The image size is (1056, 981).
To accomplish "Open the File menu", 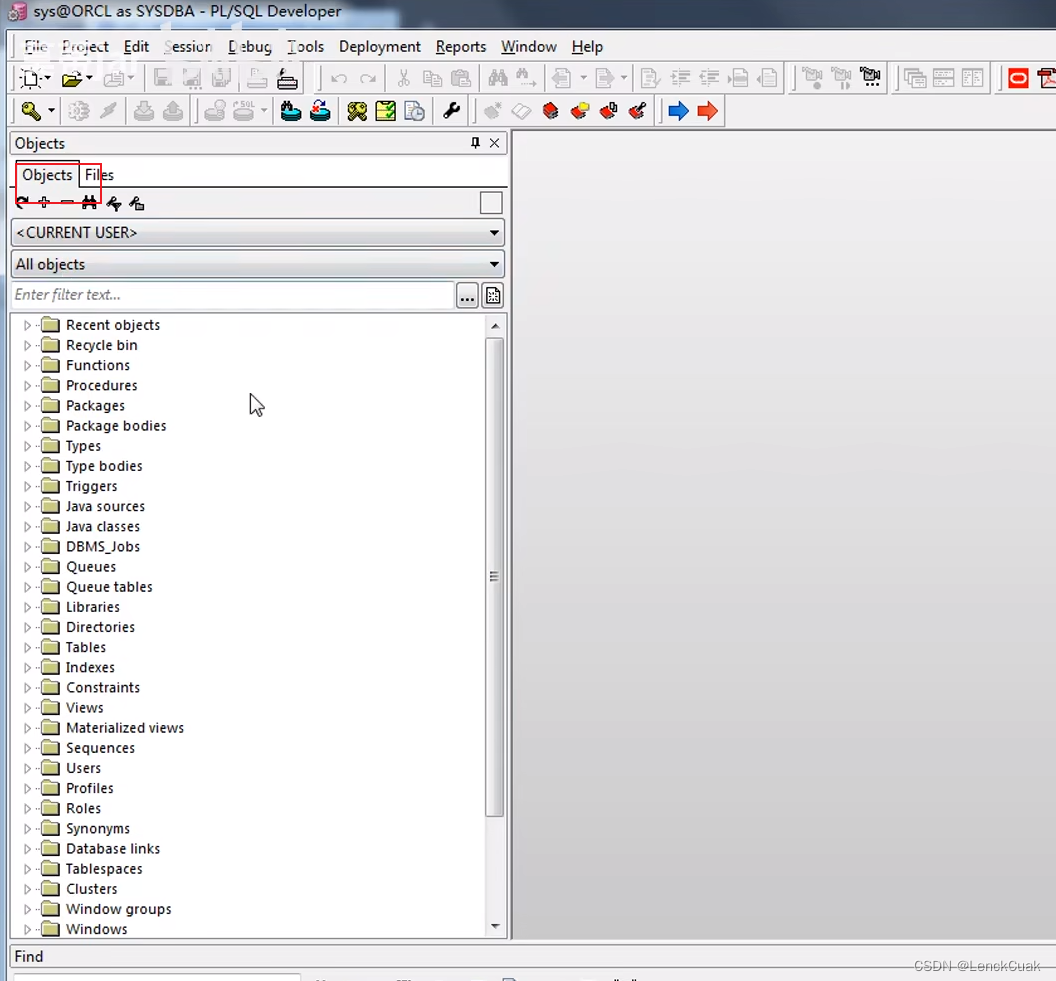I will tap(36, 46).
